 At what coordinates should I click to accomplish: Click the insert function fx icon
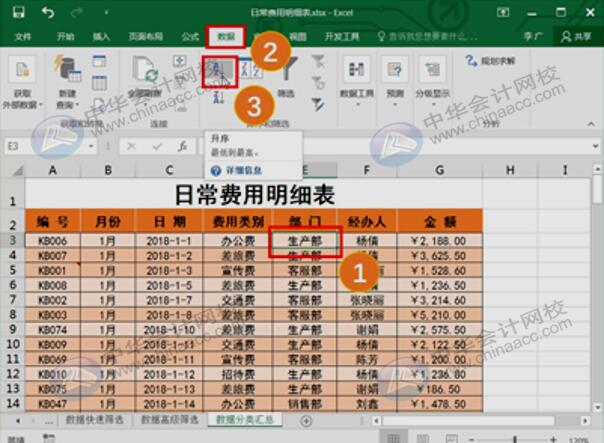coord(182,146)
